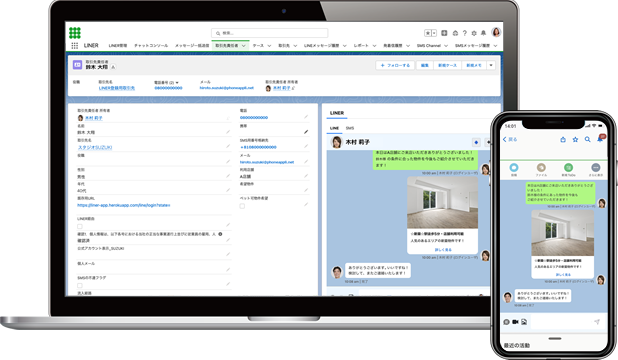This screenshot has height=360, width=618.
Task: Click the global search field at the top
Action: 270,33
